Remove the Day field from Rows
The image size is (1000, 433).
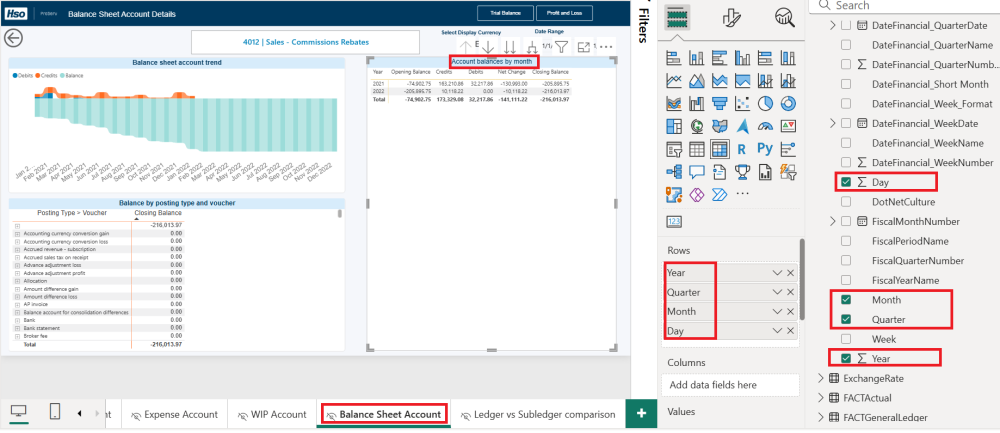tap(791, 331)
